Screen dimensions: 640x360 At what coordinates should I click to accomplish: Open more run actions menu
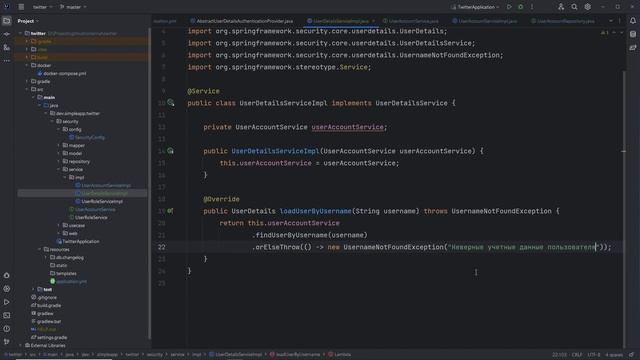click(x=532, y=7)
